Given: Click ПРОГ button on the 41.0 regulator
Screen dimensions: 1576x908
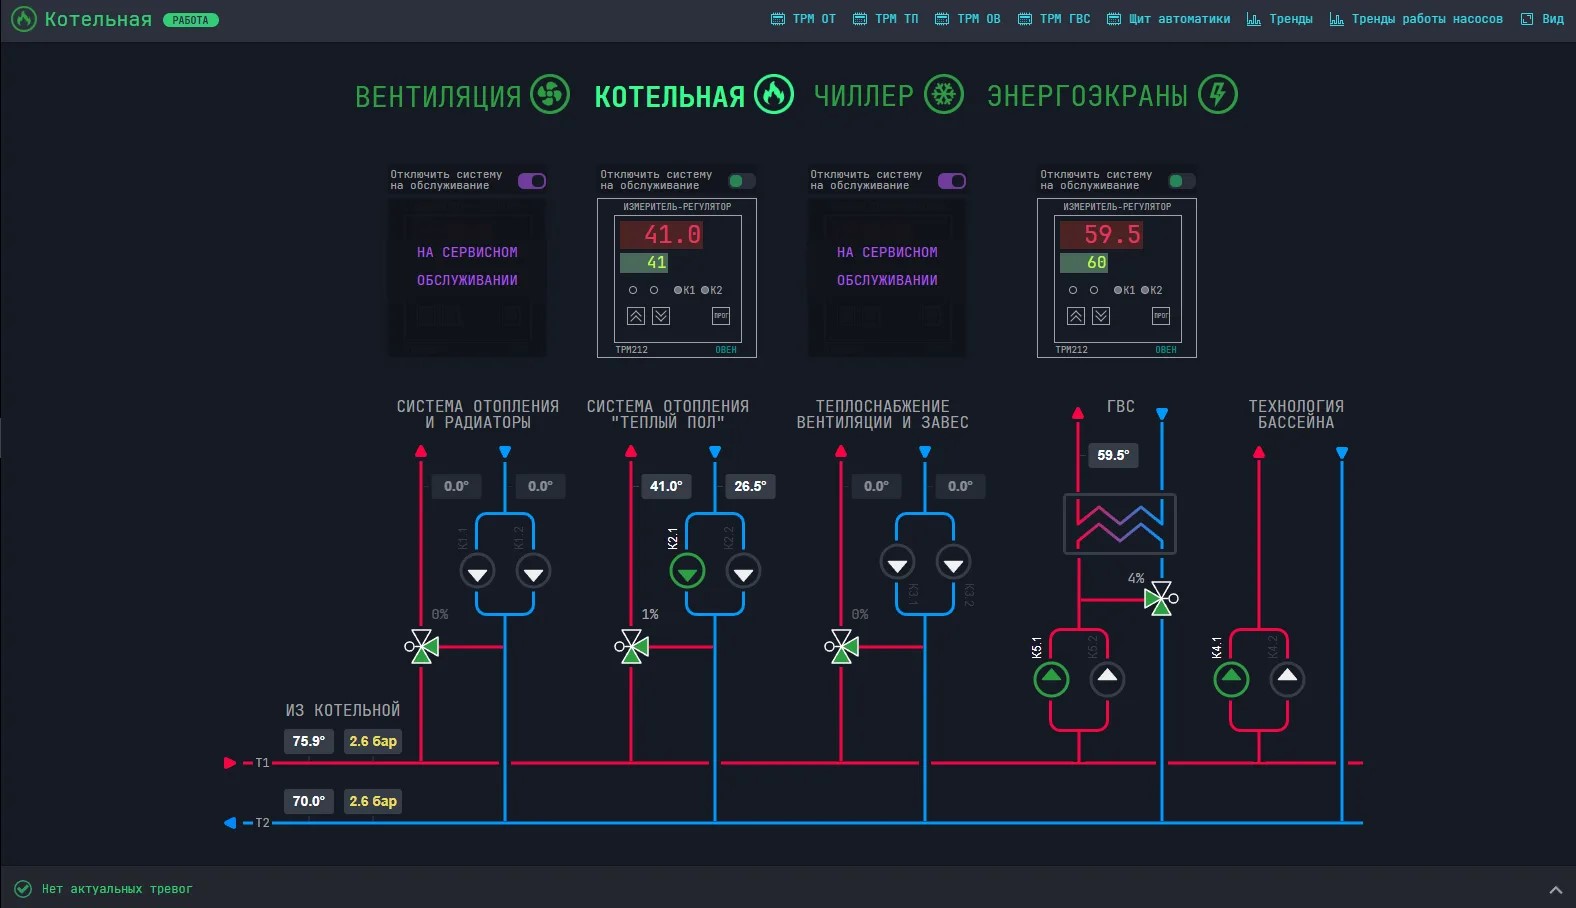Looking at the screenshot, I should [x=721, y=316].
